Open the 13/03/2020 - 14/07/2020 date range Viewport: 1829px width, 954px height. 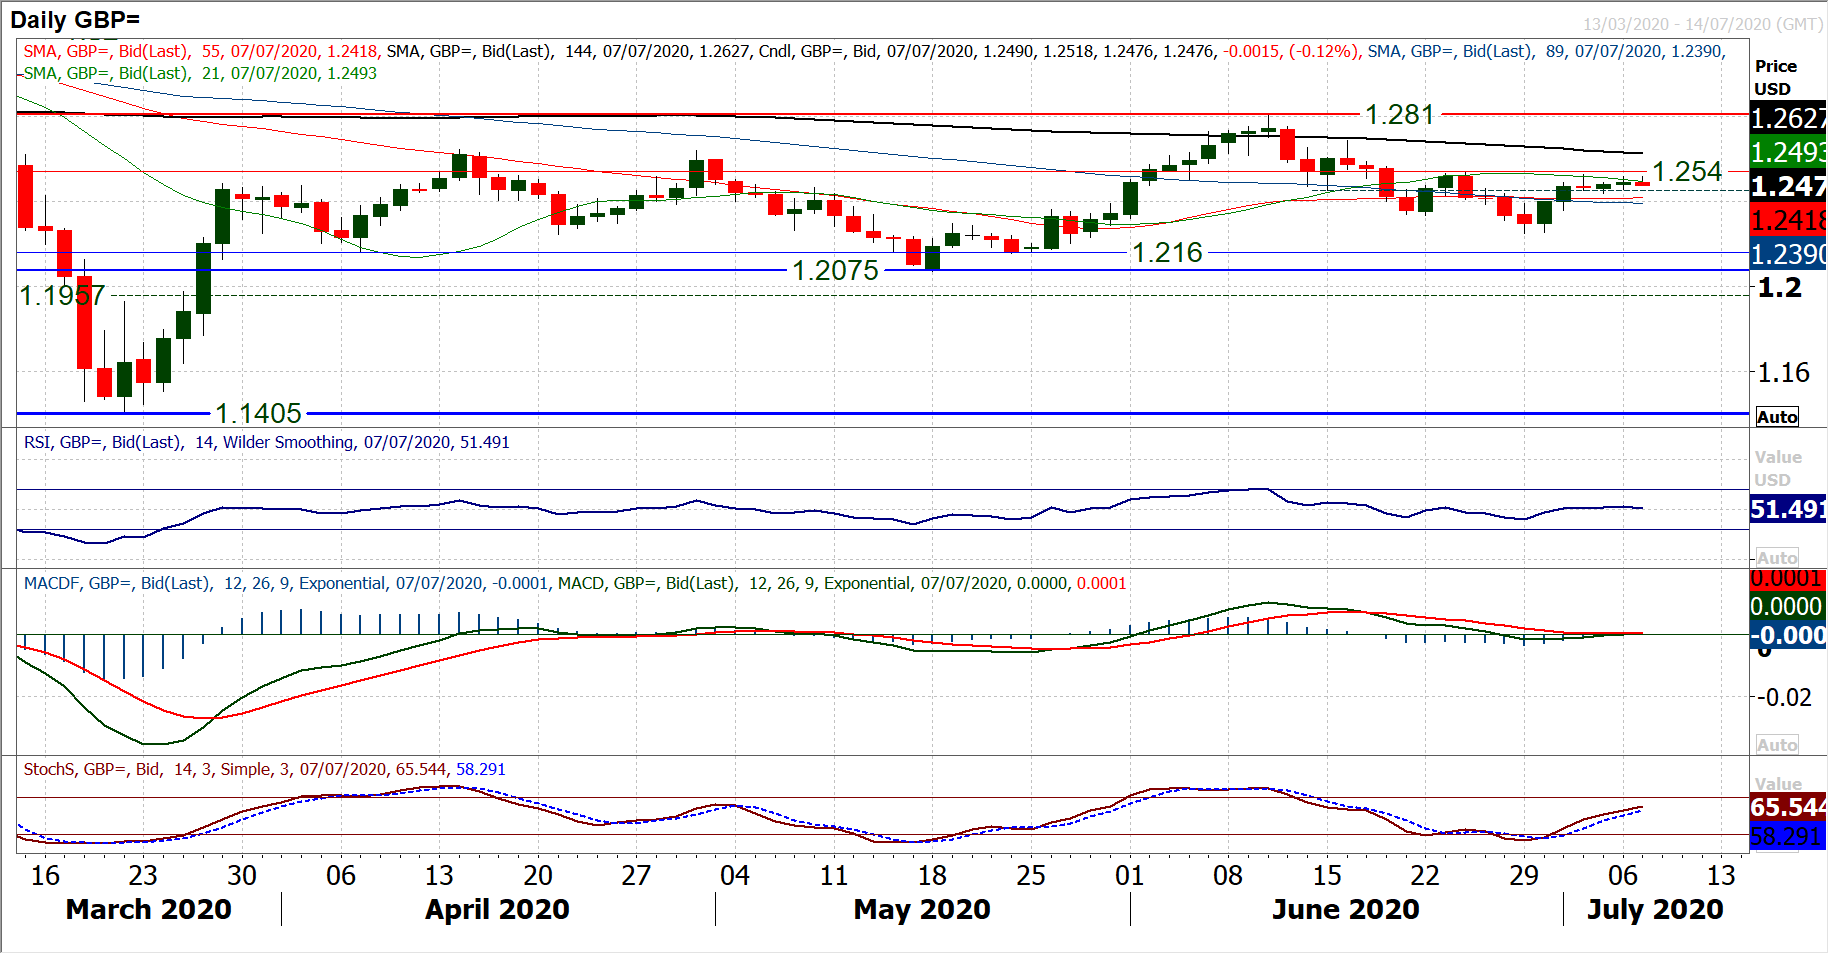pyautogui.click(x=1701, y=24)
